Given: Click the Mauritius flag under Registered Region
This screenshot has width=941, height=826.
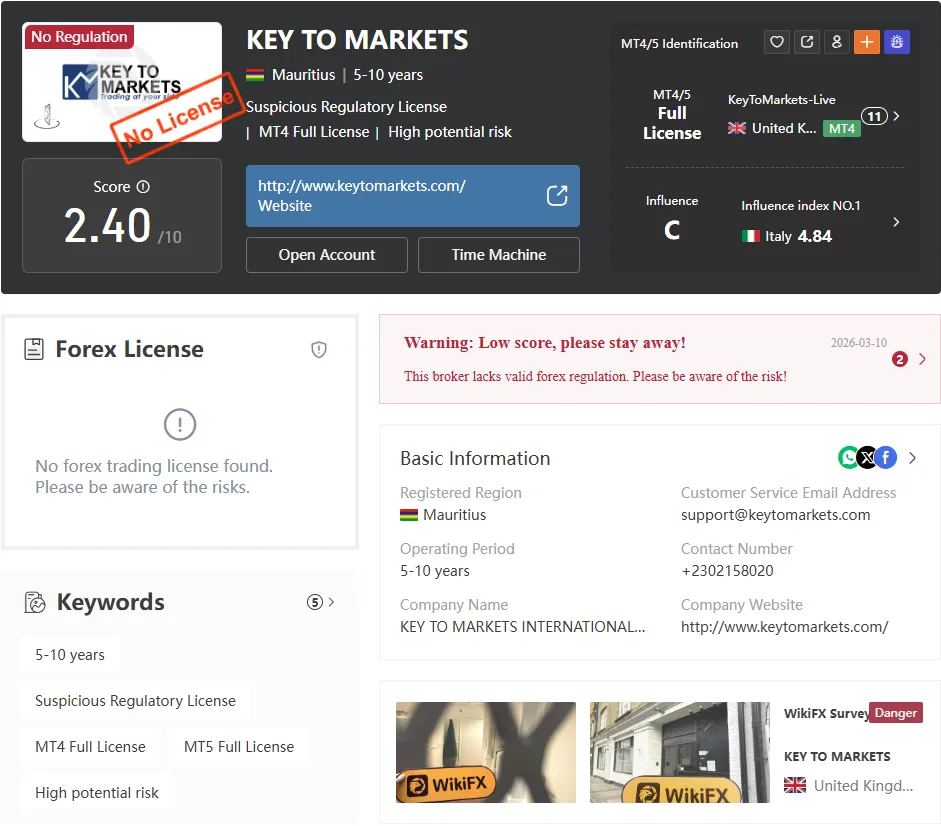Looking at the screenshot, I should [x=409, y=515].
